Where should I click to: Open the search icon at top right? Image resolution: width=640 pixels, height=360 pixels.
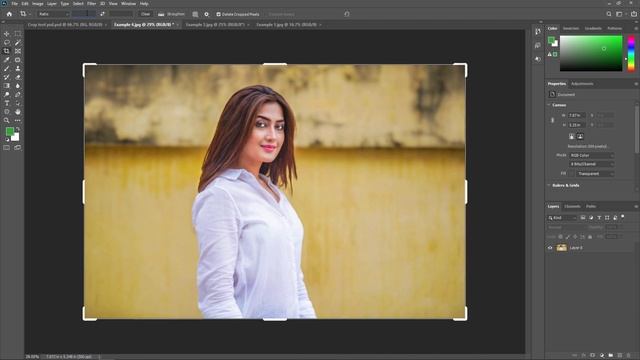coord(609,14)
